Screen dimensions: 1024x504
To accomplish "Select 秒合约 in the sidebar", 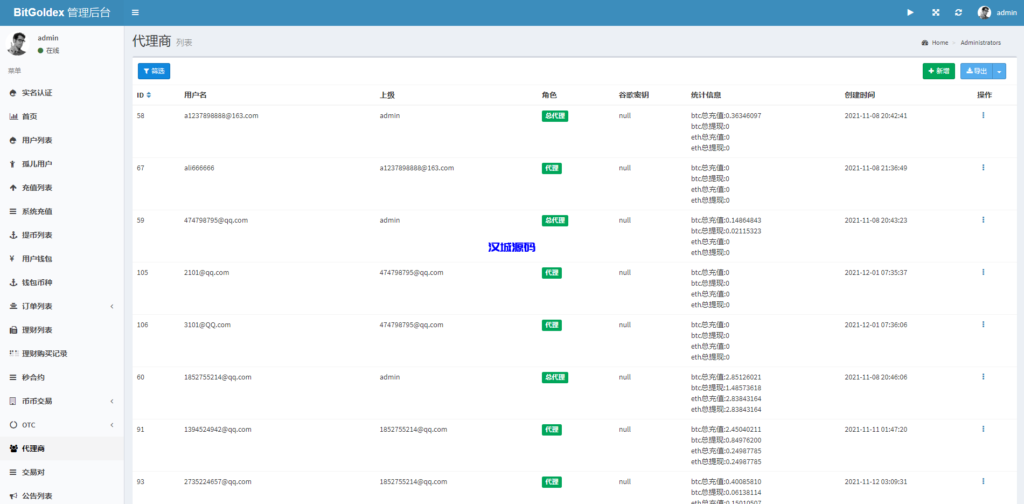I will (61, 377).
